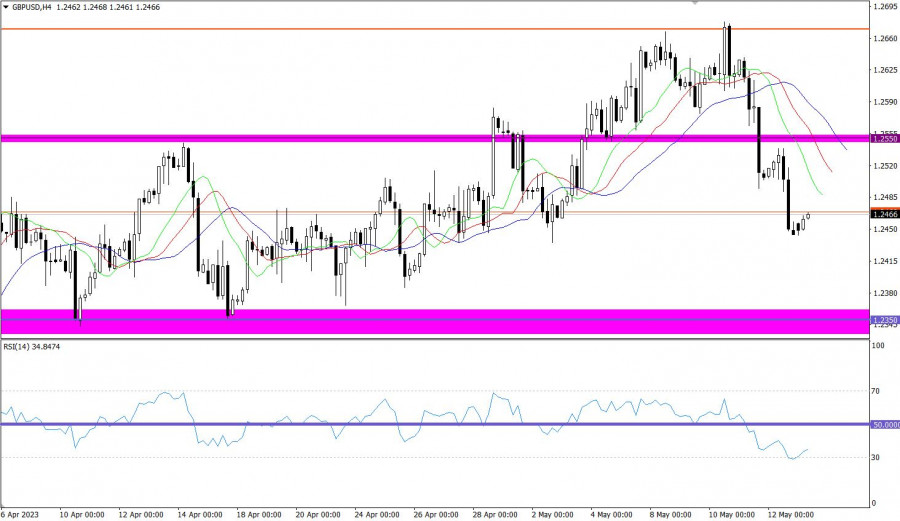Click the RSI scale value 70

coord(878,391)
